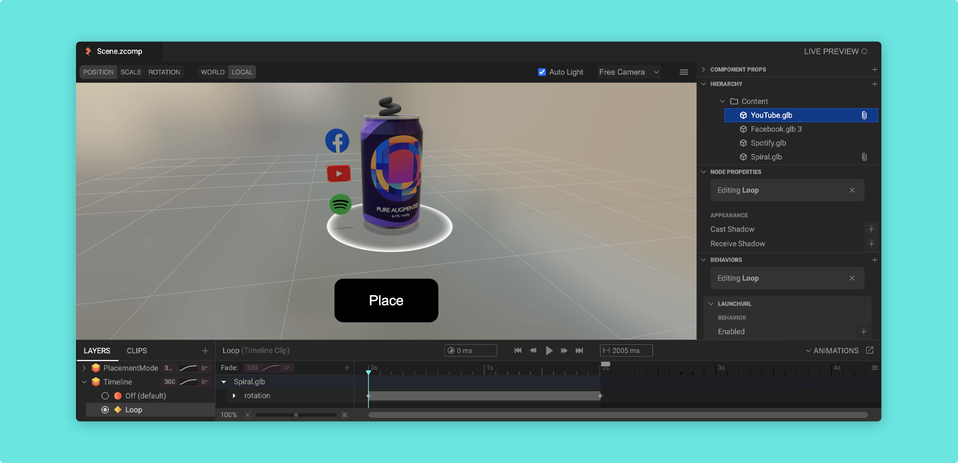Select the Off (default) radio button
958x463 pixels.
coord(105,396)
